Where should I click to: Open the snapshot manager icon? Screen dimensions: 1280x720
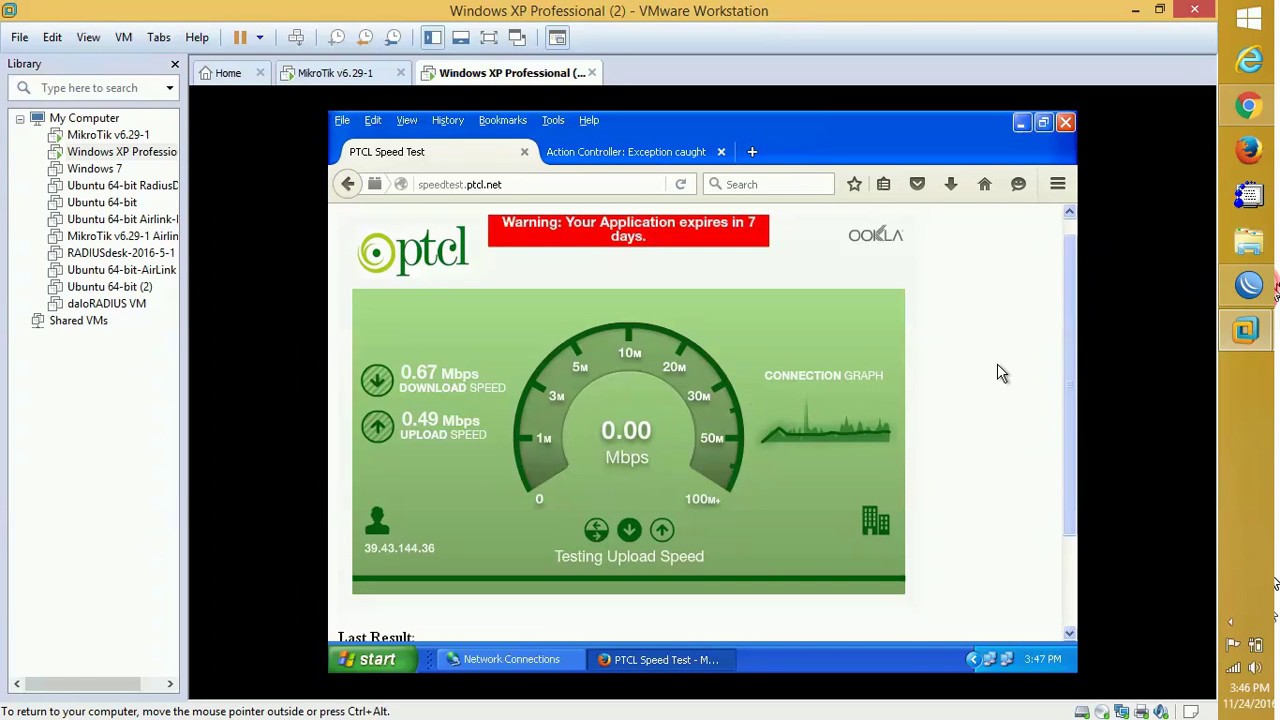click(393, 37)
